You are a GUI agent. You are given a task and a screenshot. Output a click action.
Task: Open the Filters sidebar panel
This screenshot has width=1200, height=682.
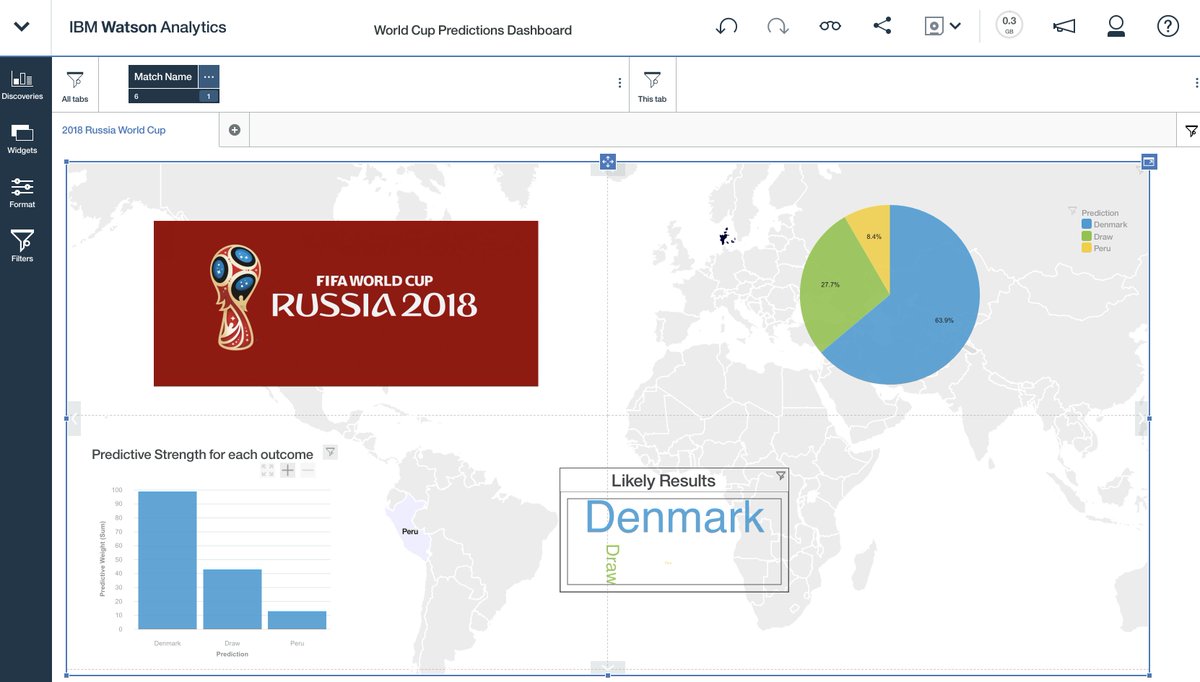(x=22, y=246)
